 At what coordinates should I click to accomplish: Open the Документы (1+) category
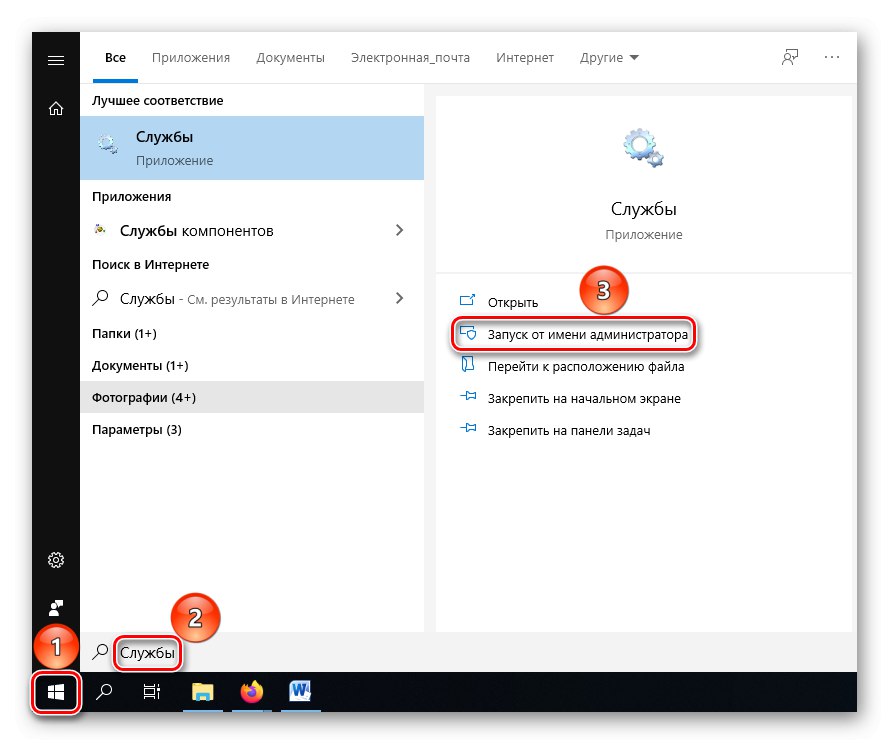140,366
